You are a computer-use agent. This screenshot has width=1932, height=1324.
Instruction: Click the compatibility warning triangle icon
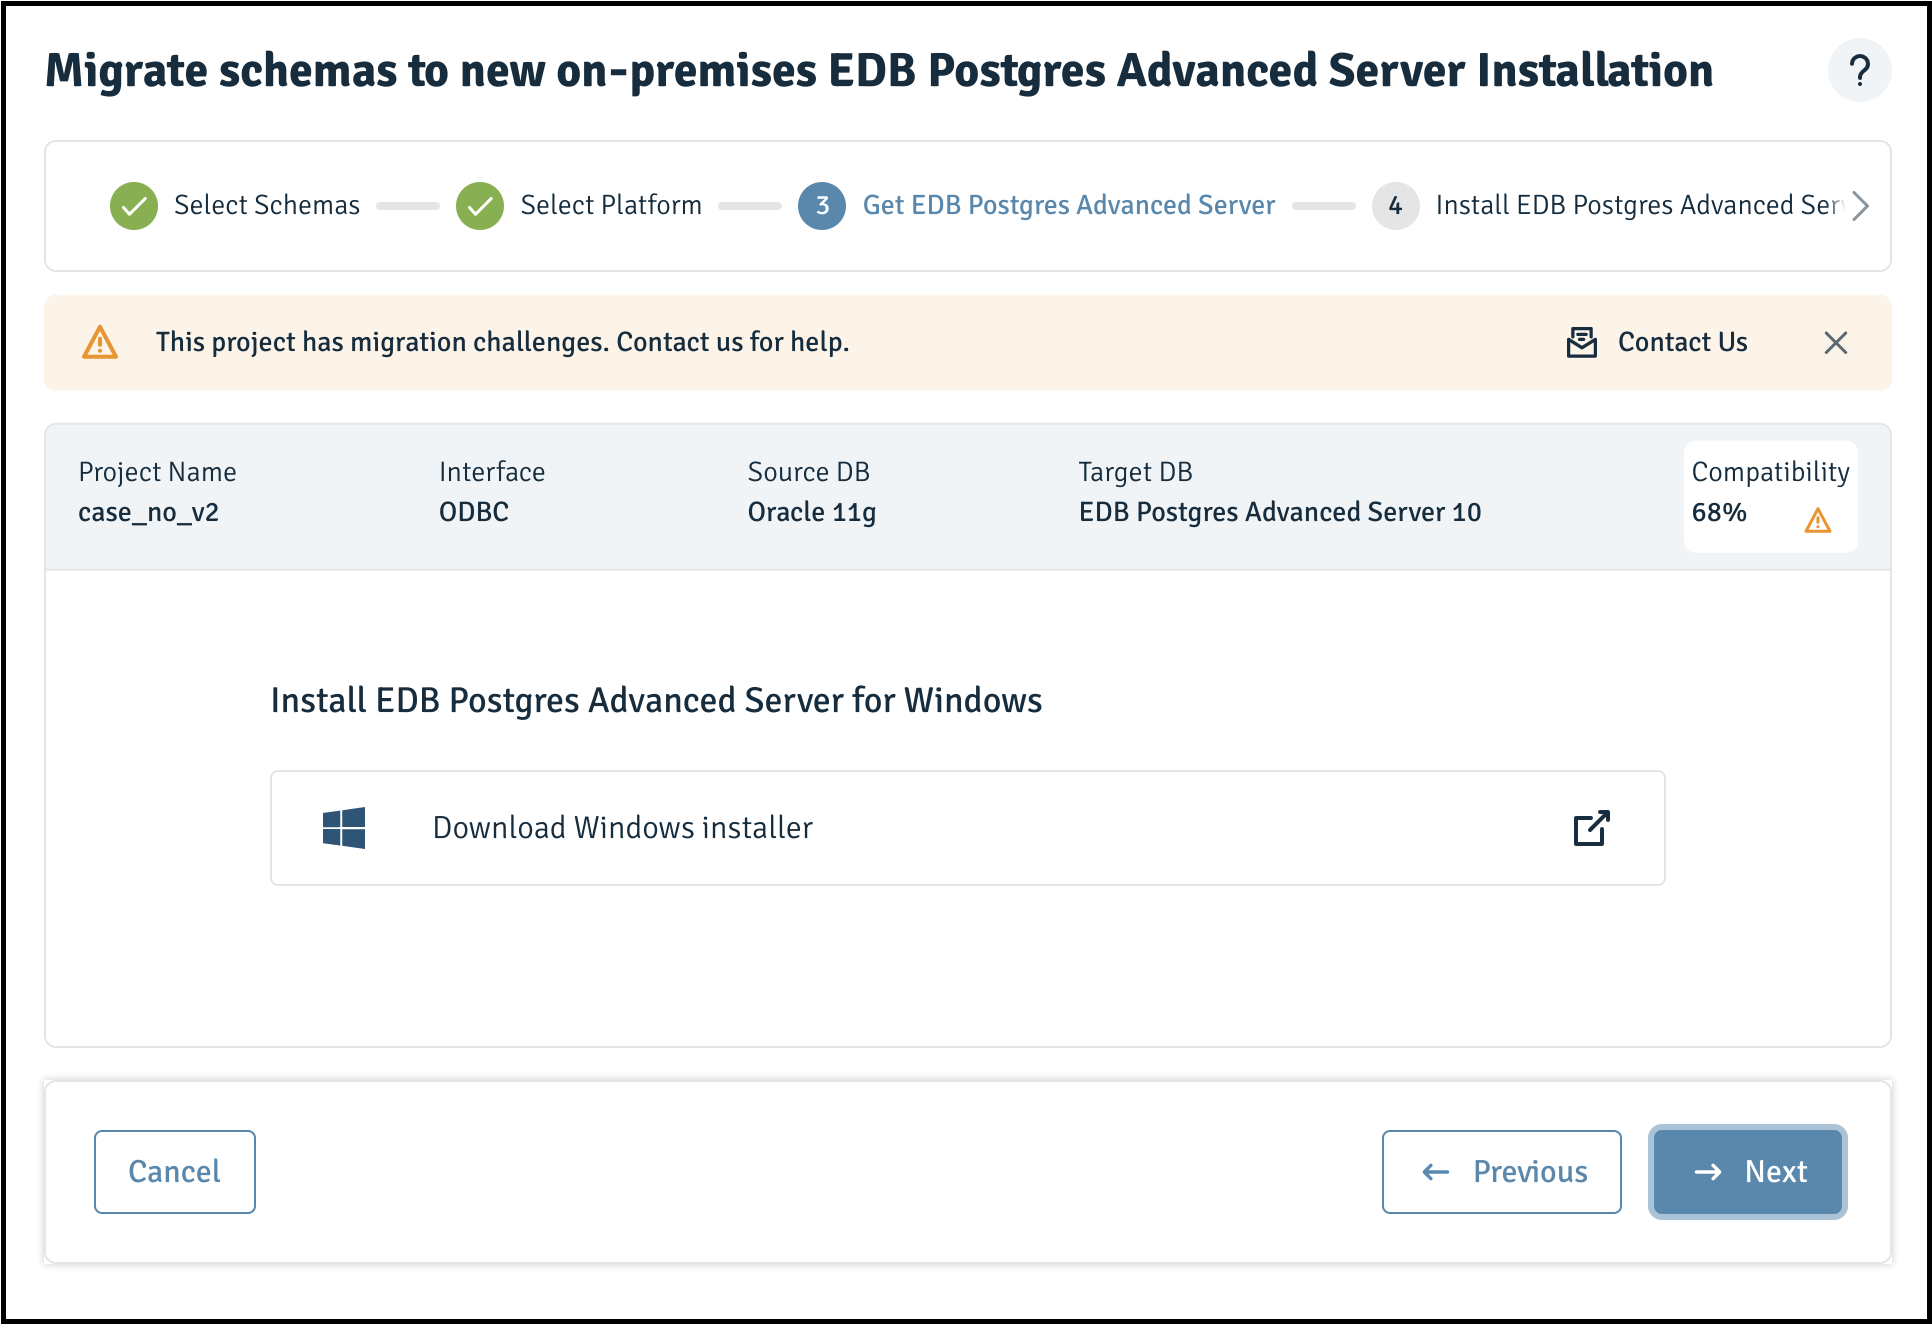coord(1817,520)
